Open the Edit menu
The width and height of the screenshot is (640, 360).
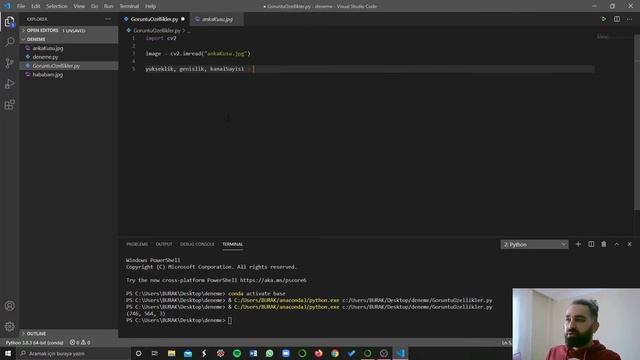tap(36, 6)
